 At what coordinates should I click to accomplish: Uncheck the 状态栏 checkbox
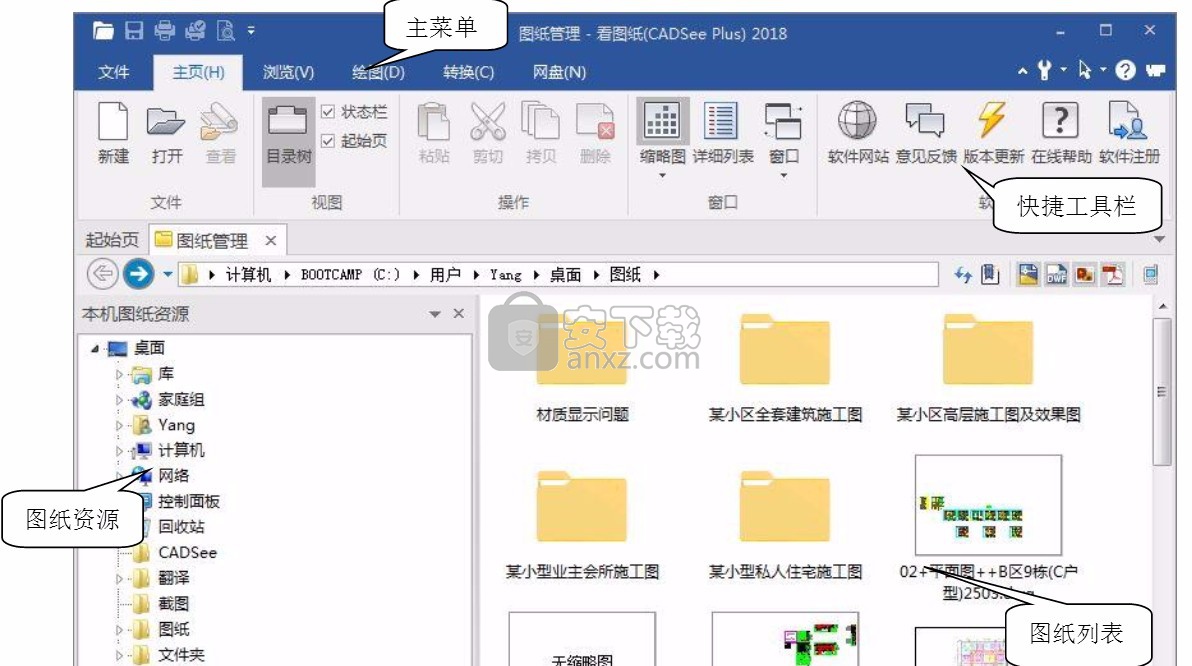tap(328, 112)
